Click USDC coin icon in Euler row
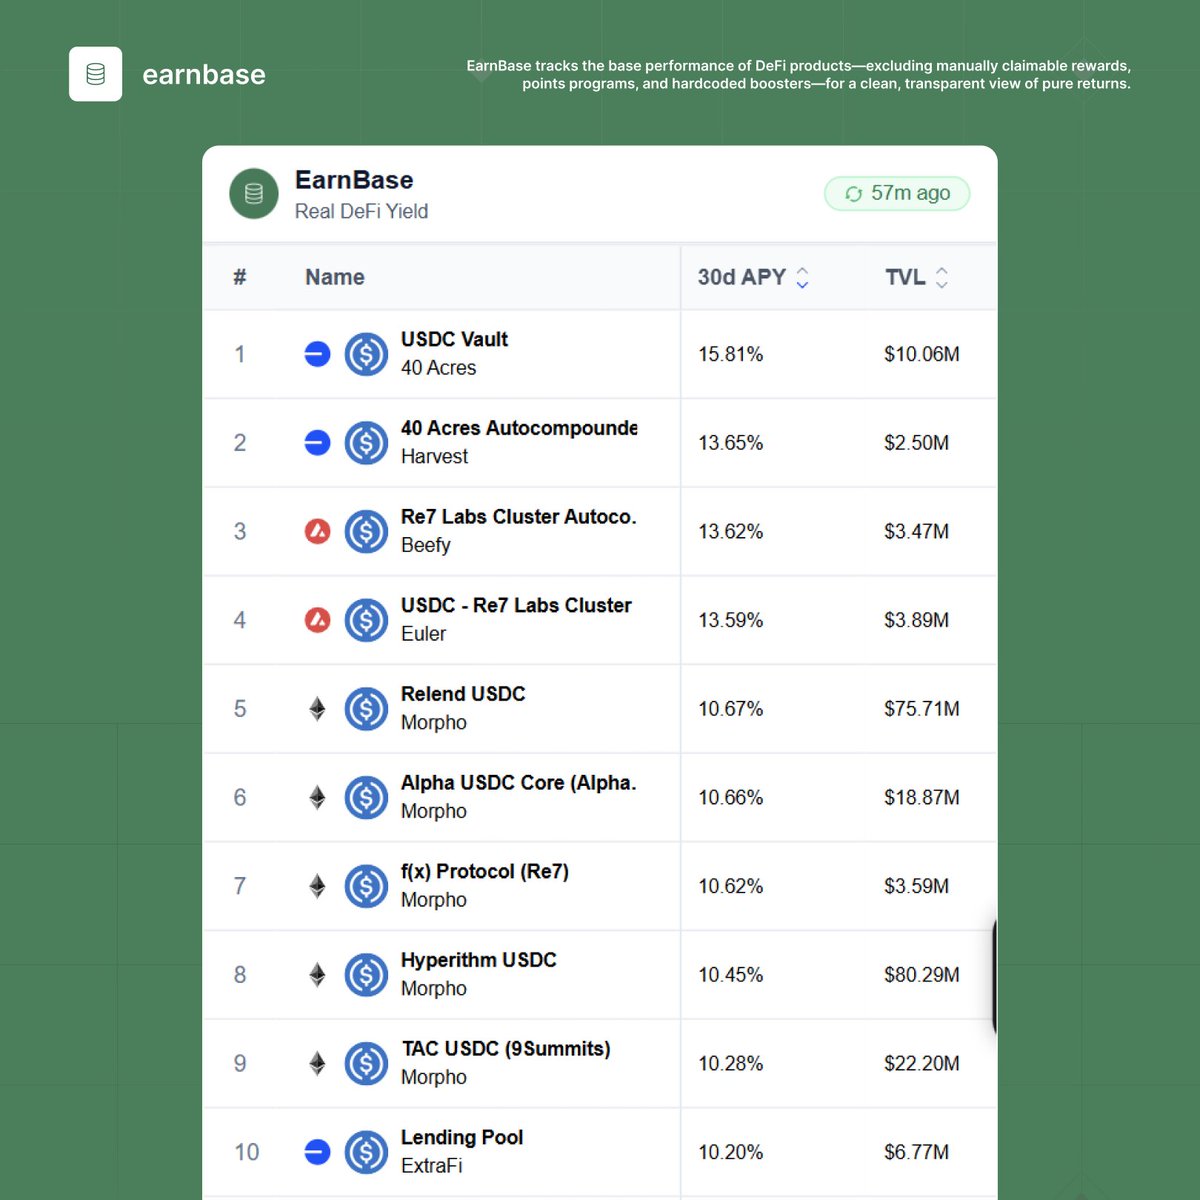Image resolution: width=1200 pixels, height=1200 pixels. click(366, 620)
